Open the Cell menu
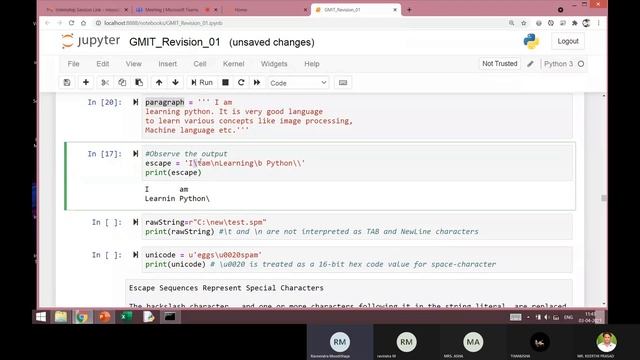The width and height of the screenshot is (640, 360). [x=200, y=64]
